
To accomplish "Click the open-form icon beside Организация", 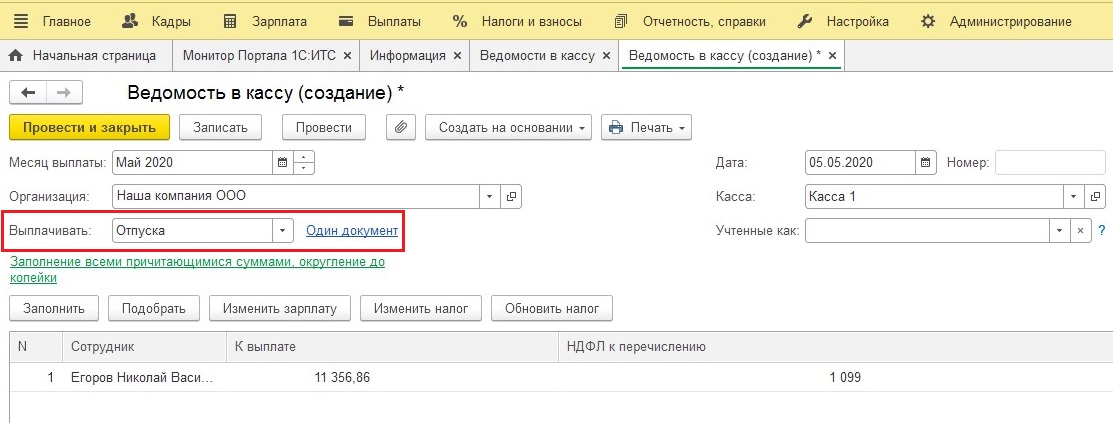I will point(510,197).
